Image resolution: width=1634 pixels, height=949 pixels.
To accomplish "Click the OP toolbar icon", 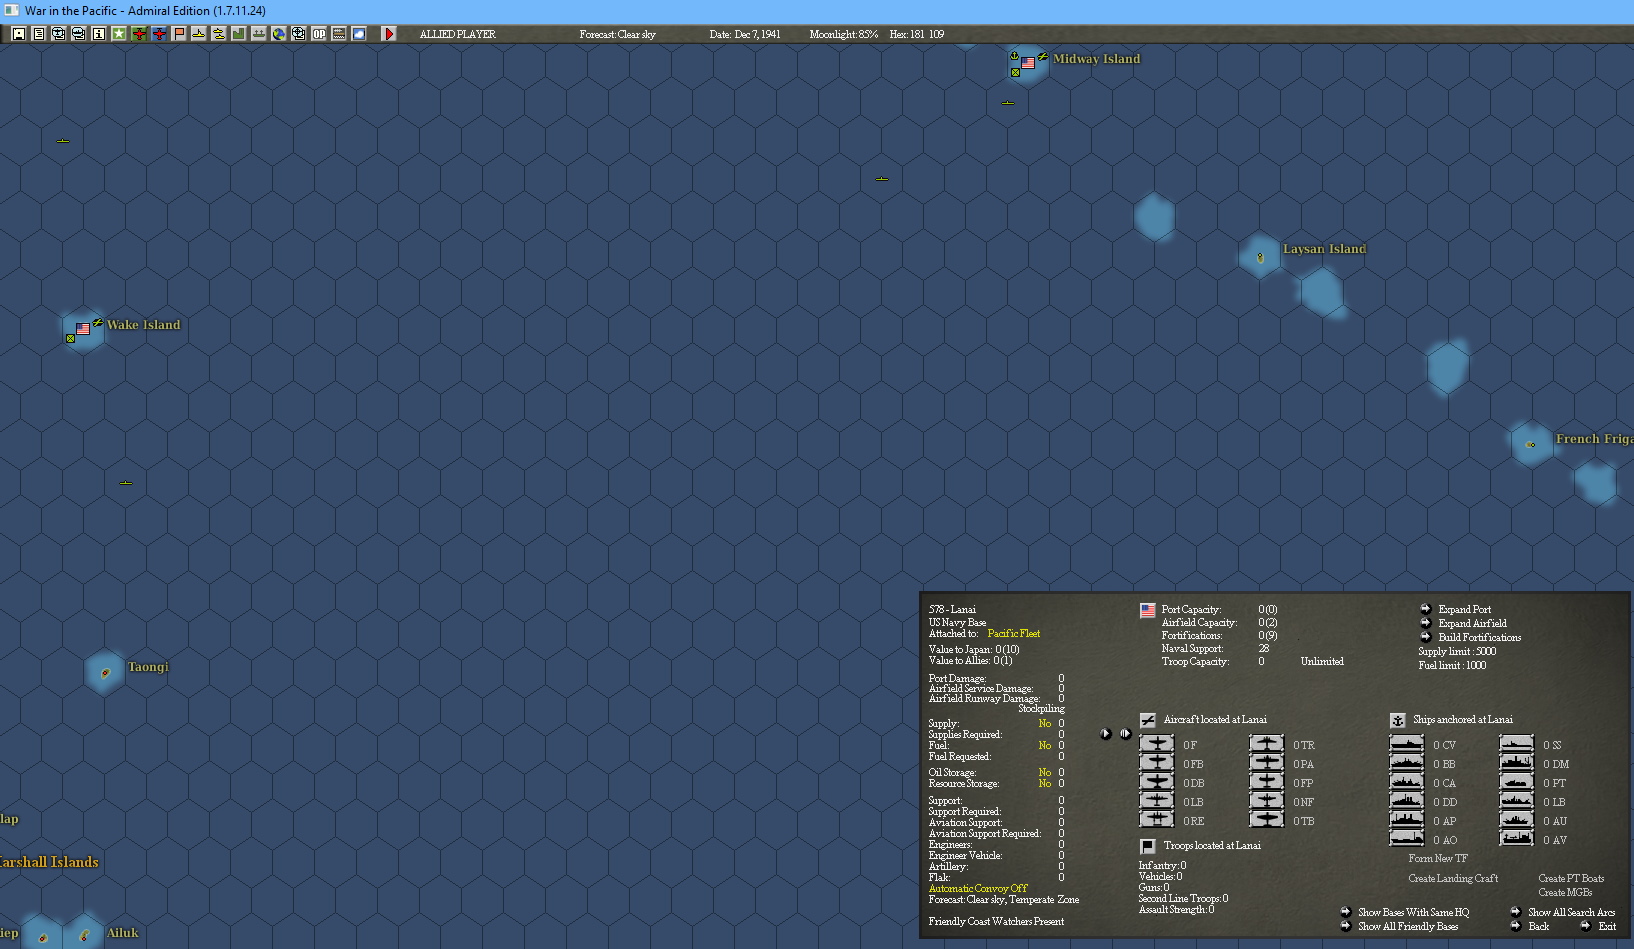I will tap(319, 34).
